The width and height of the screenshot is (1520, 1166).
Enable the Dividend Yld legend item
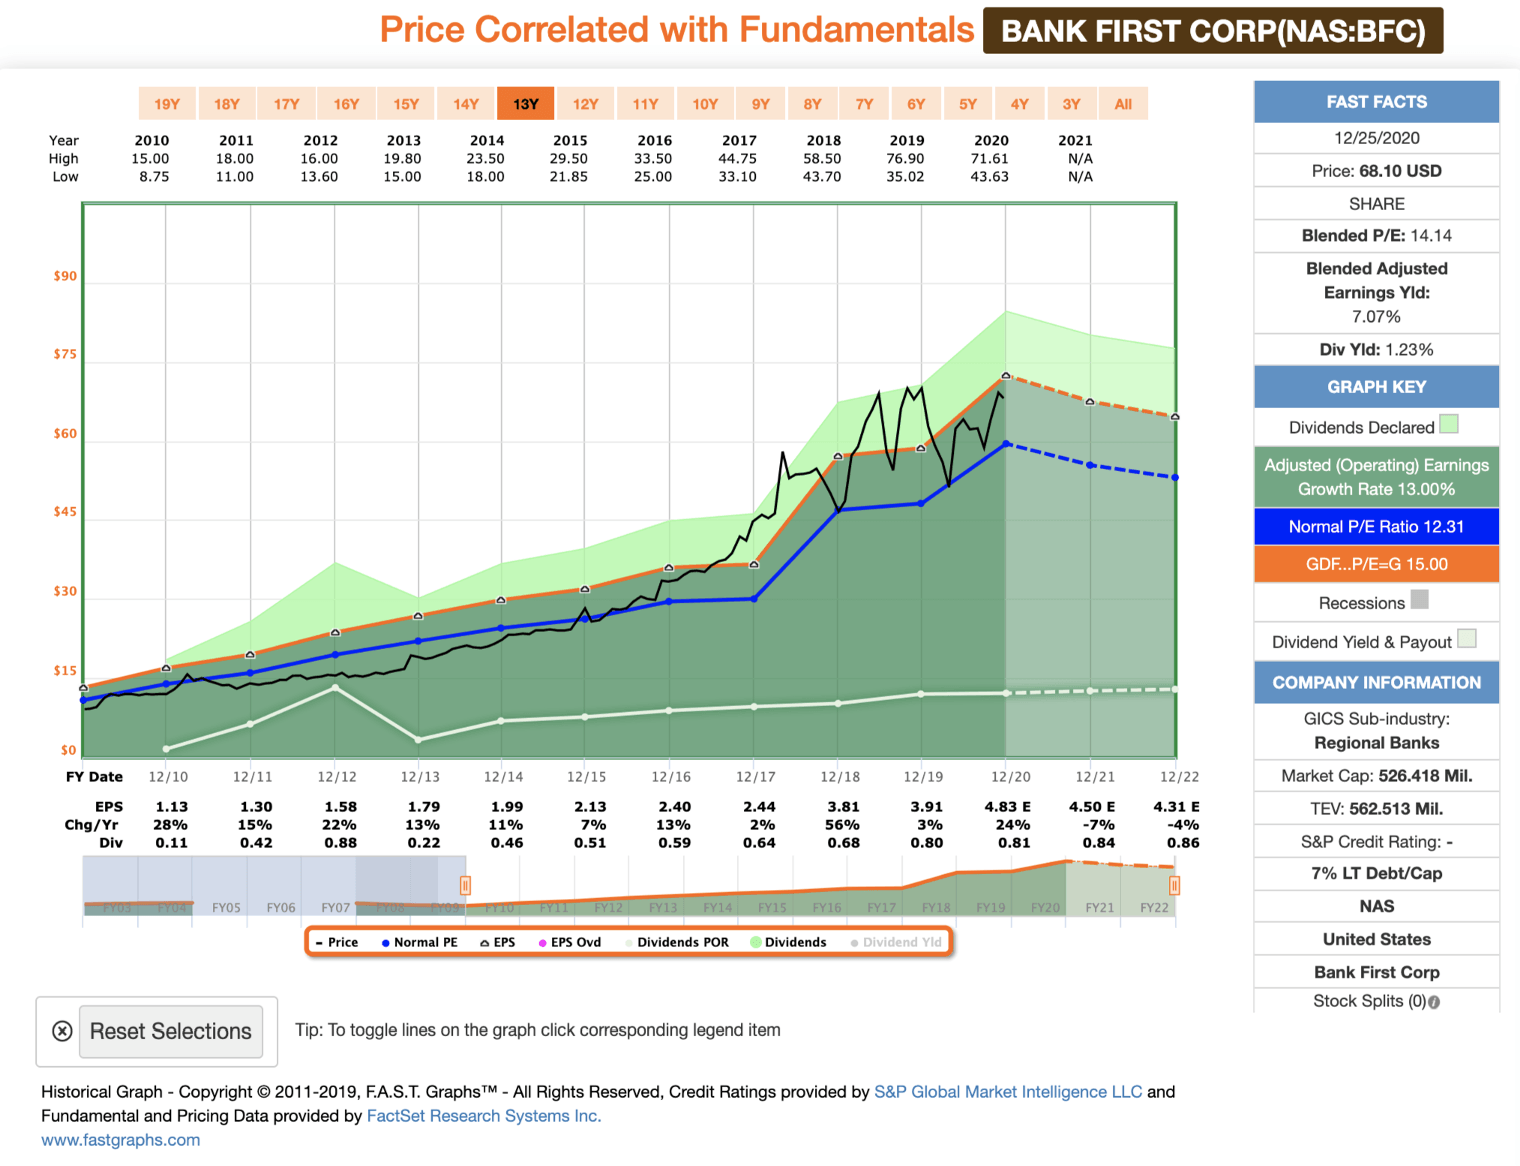pyautogui.click(x=896, y=942)
